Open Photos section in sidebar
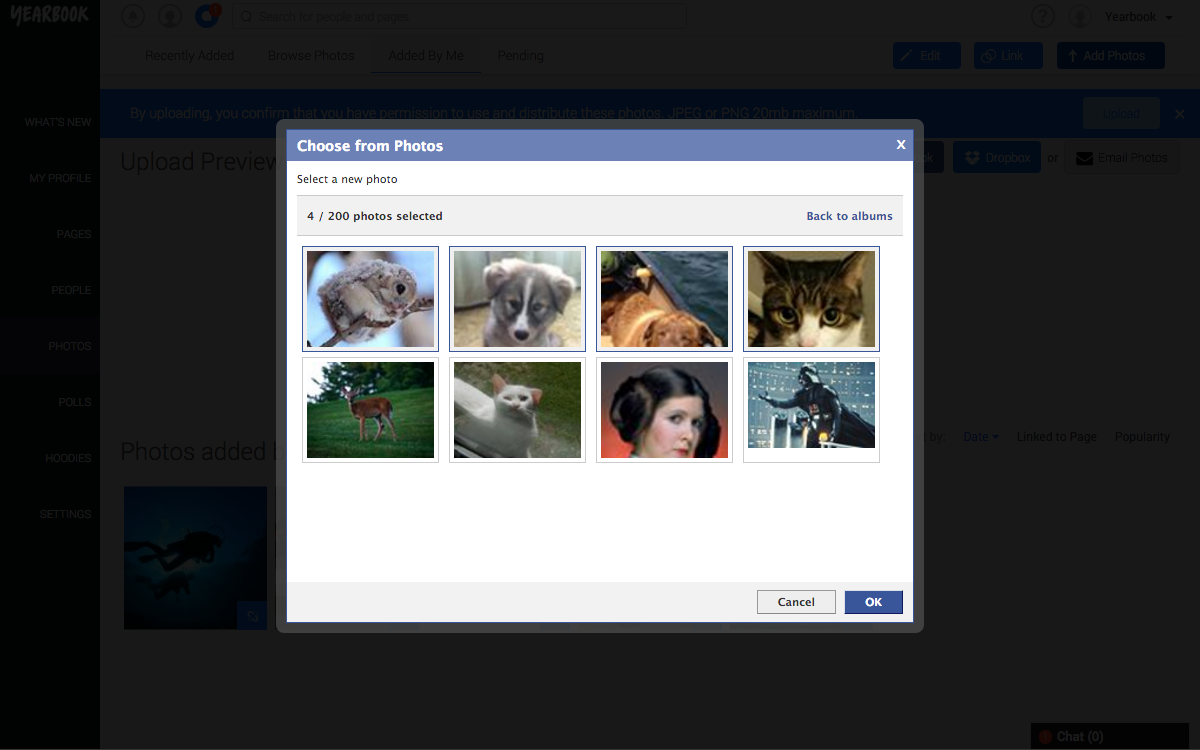This screenshot has height=750, width=1200. 70,346
